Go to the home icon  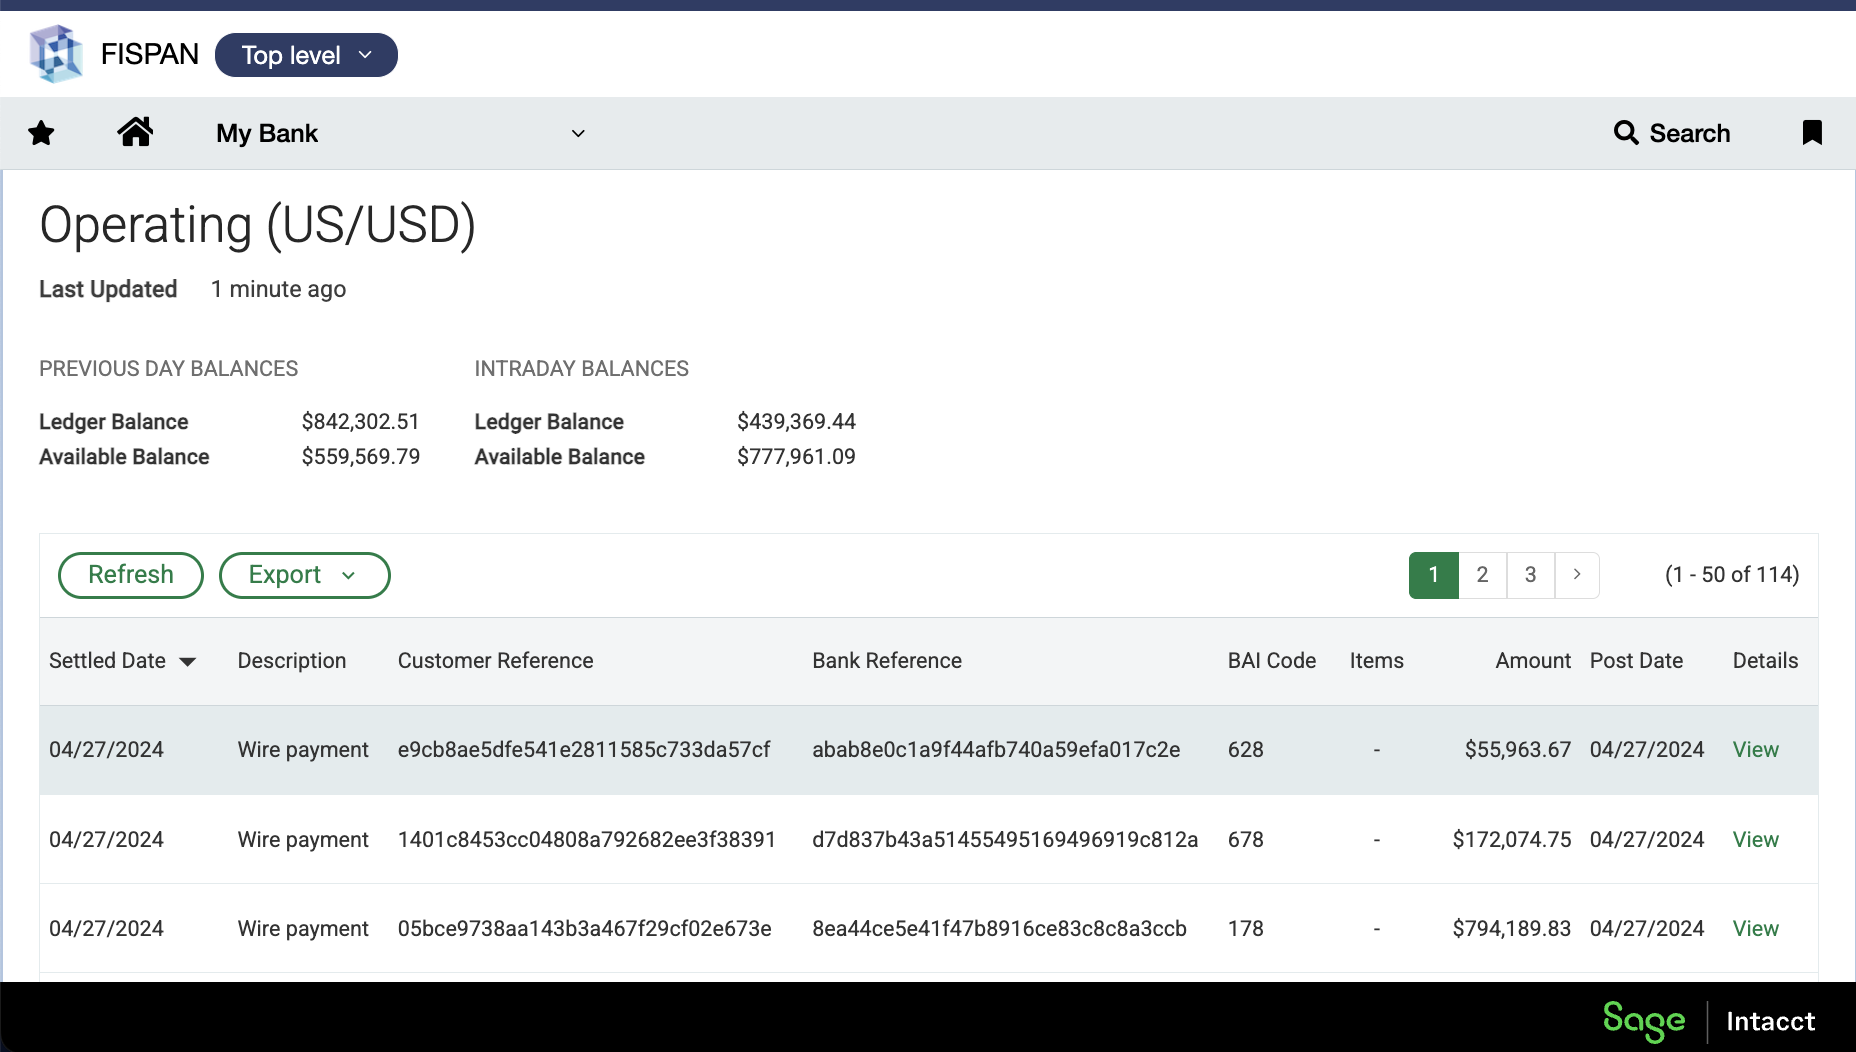coord(135,132)
